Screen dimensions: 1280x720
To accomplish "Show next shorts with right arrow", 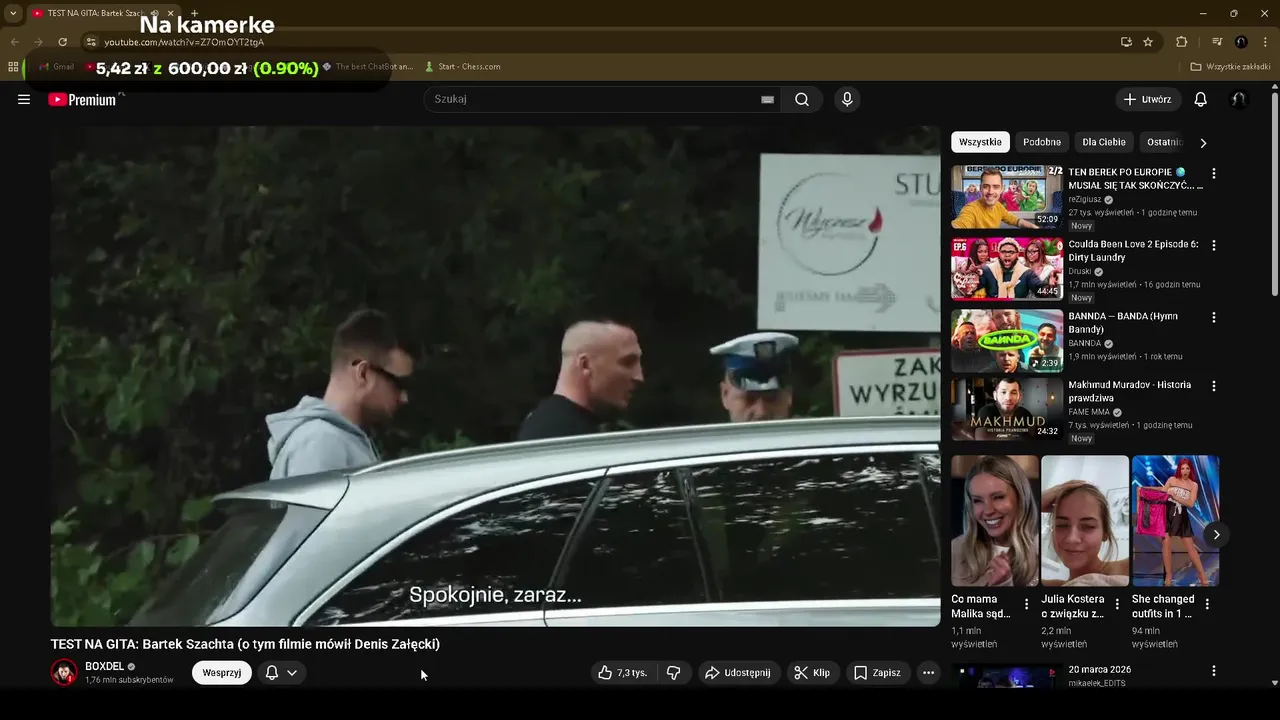I will pos(1216,535).
